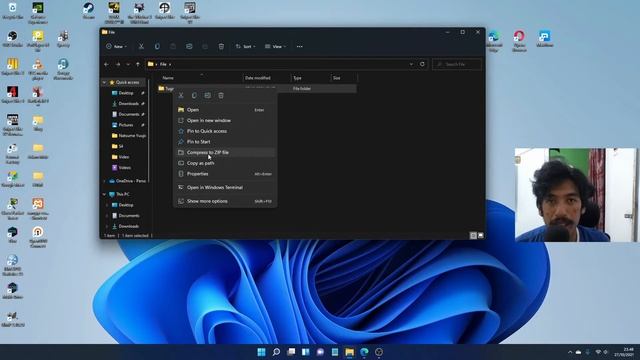Click the Copy icon in the Explorer toolbar
This screenshot has width=640, height=360.
157,47
